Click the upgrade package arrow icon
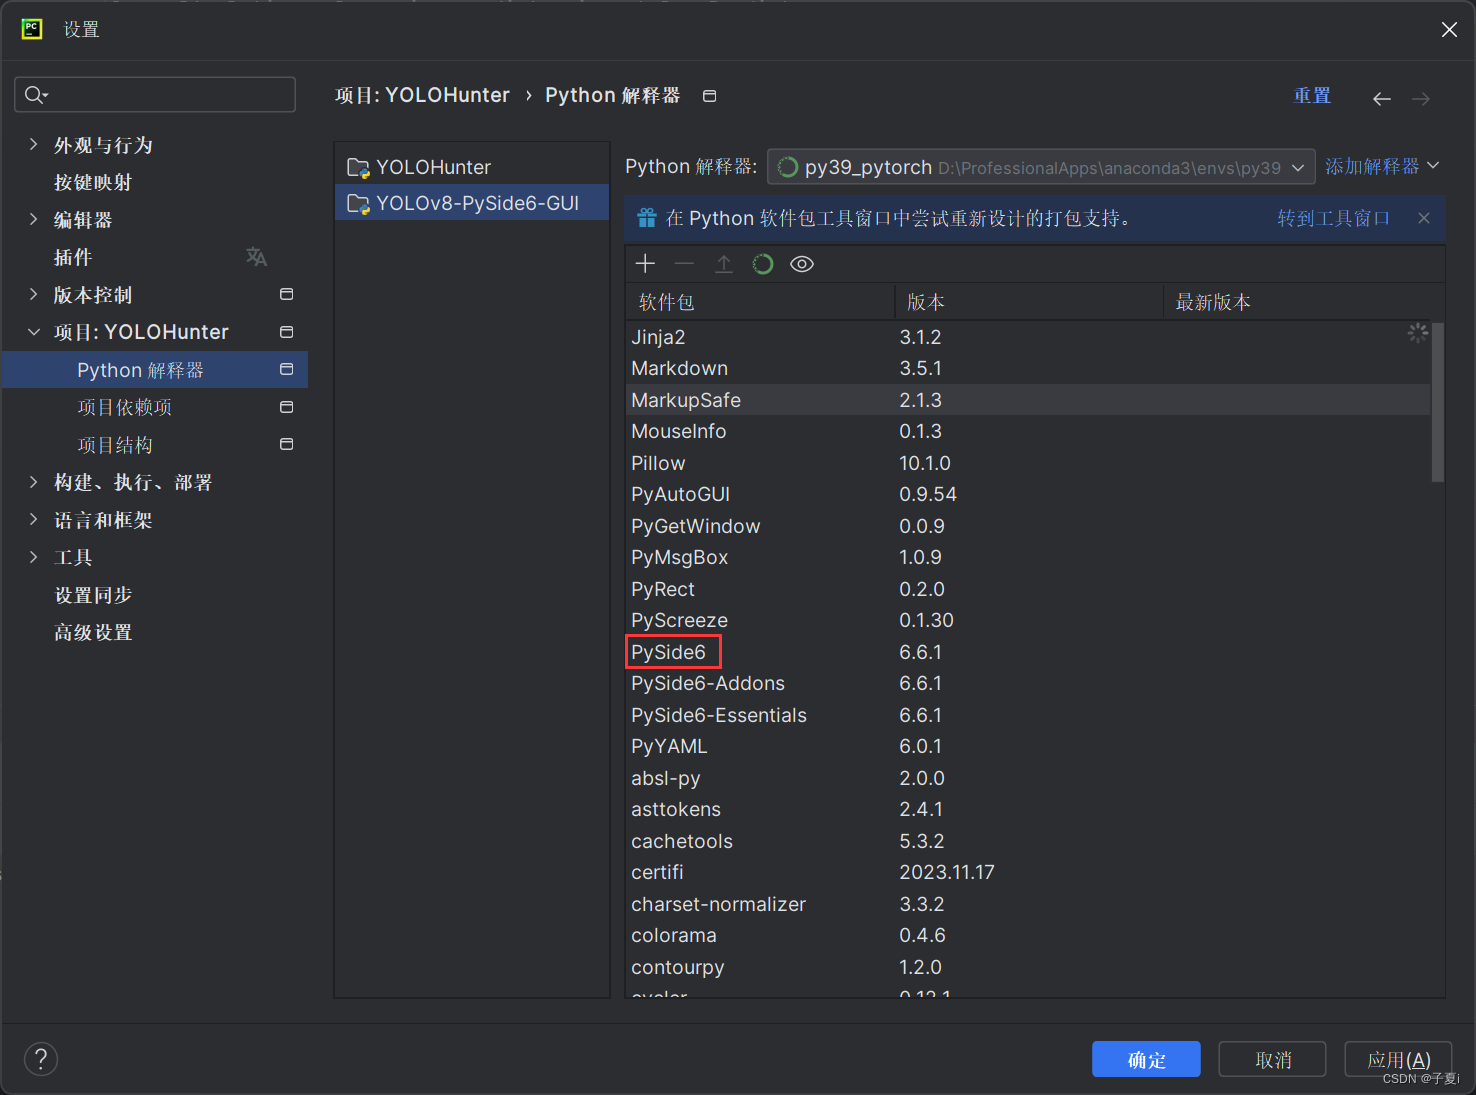Viewport: 1476px width, 1095px height. [724, 264]
